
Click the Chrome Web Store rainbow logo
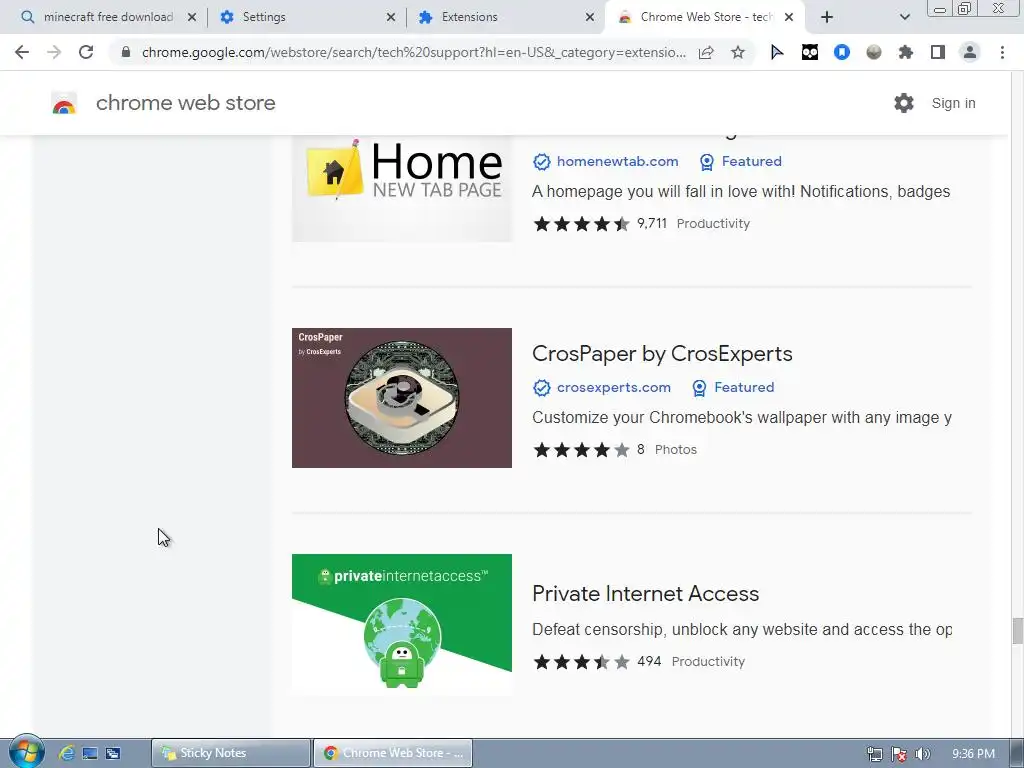point(64,103)
